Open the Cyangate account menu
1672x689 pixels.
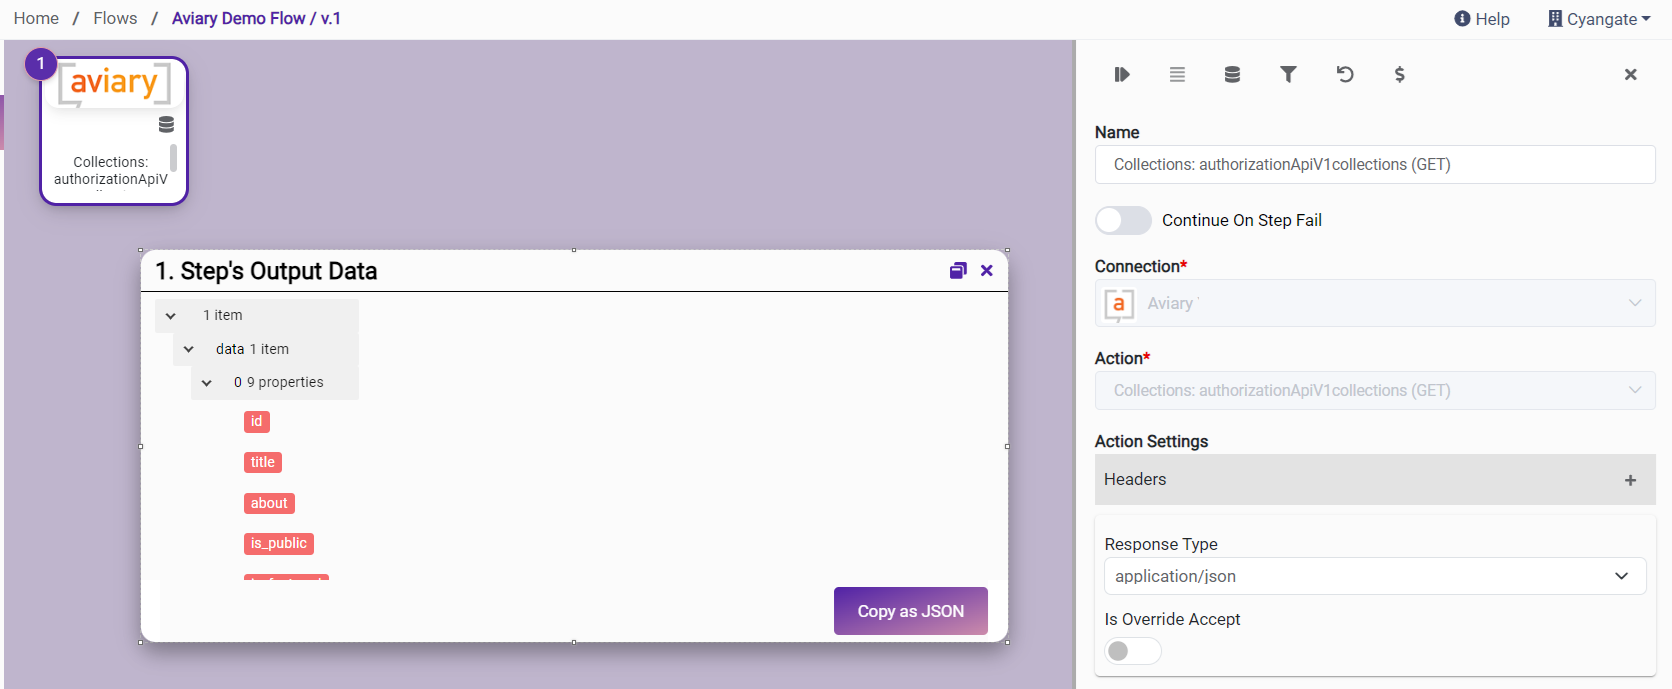click(x=1599, y=19)
